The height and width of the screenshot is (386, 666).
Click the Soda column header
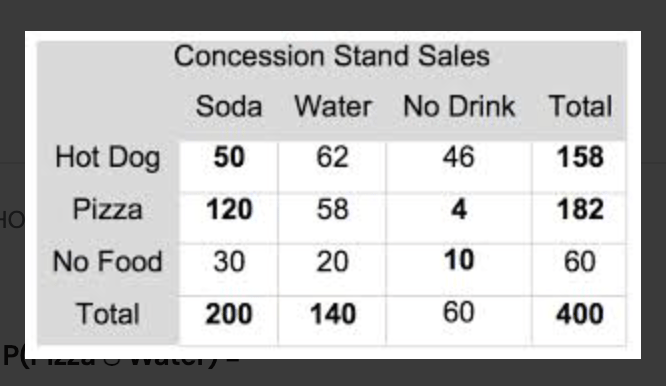tap(229, 106)
